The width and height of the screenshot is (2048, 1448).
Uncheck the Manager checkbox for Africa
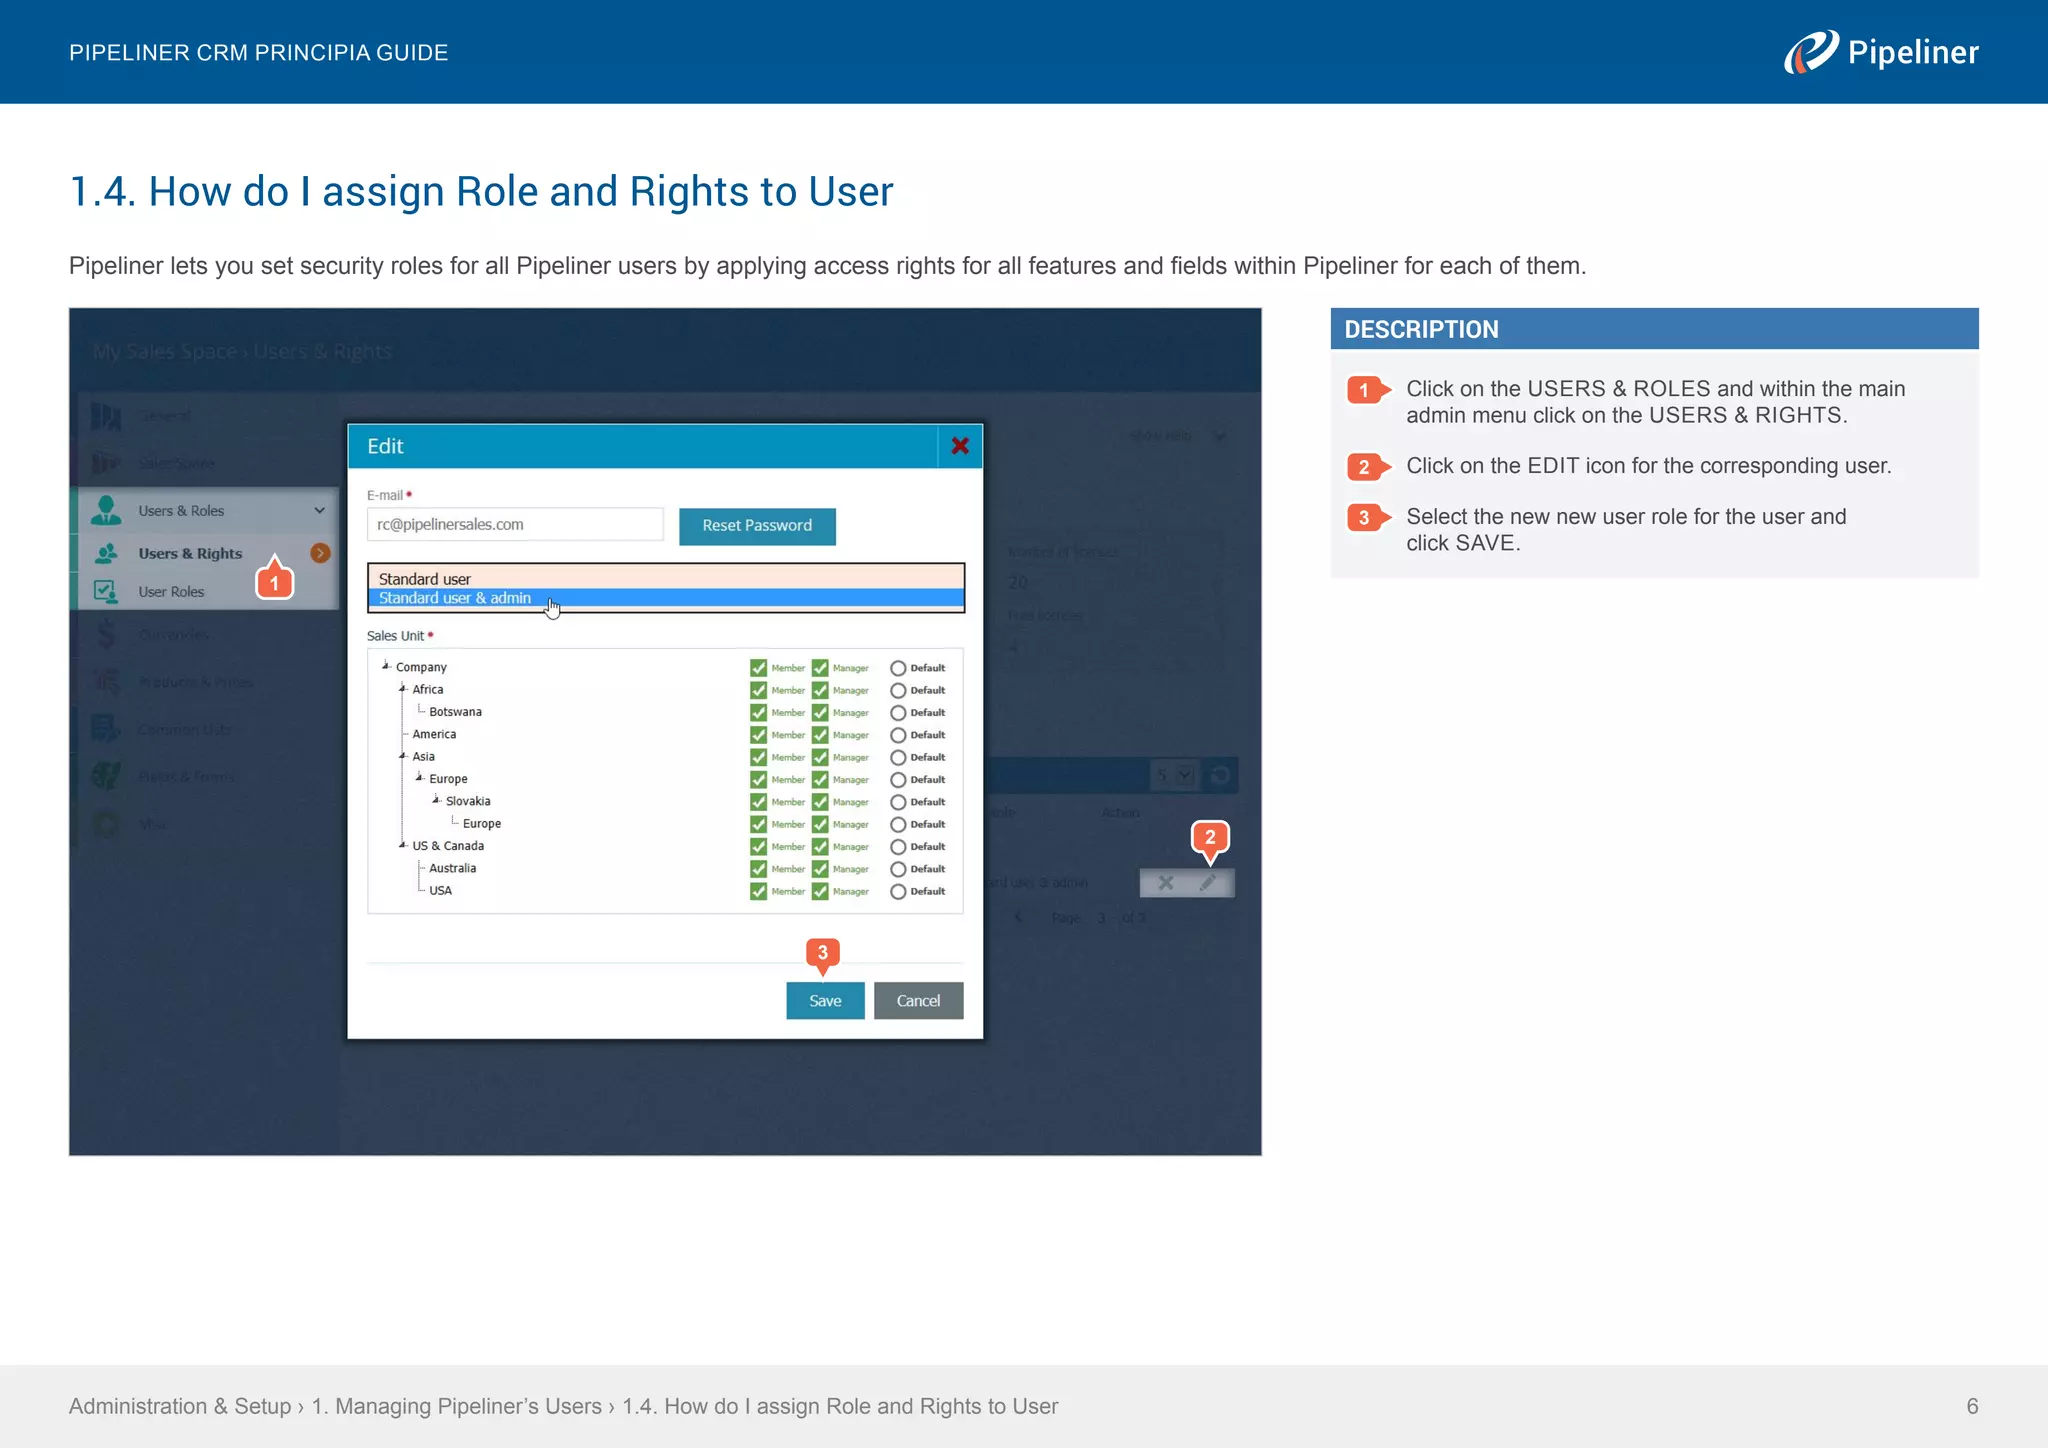tap(820, 690)
